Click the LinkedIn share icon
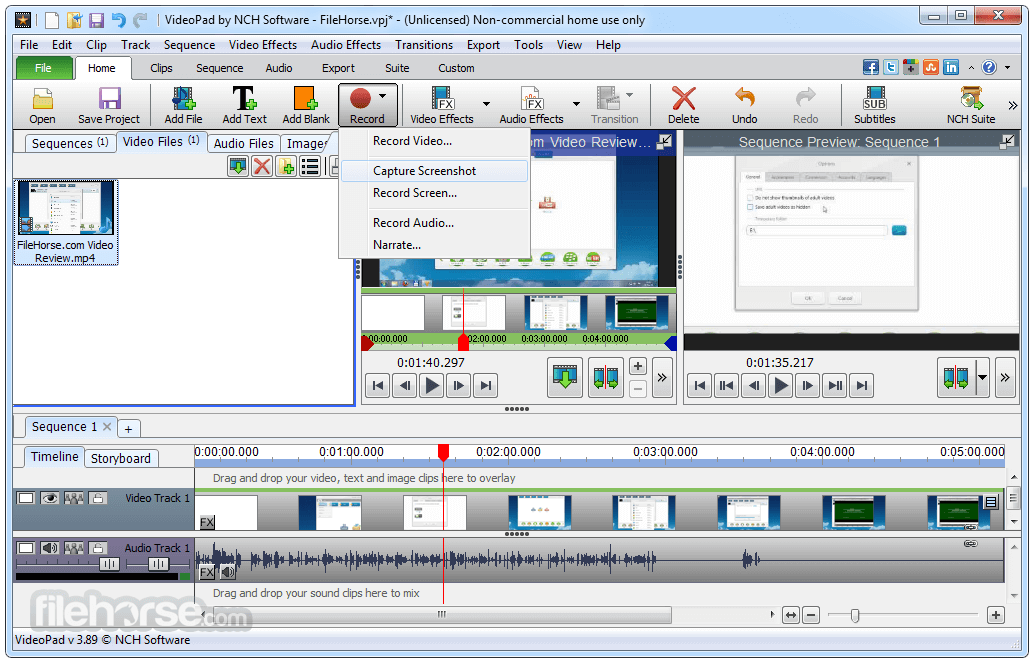 951,67
